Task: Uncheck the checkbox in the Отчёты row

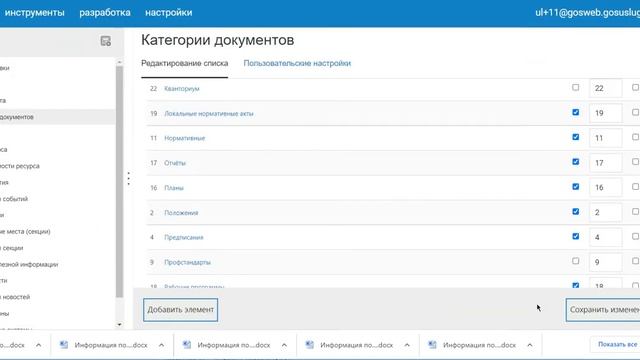Action: pyautogui.click(x=576, y=162)
